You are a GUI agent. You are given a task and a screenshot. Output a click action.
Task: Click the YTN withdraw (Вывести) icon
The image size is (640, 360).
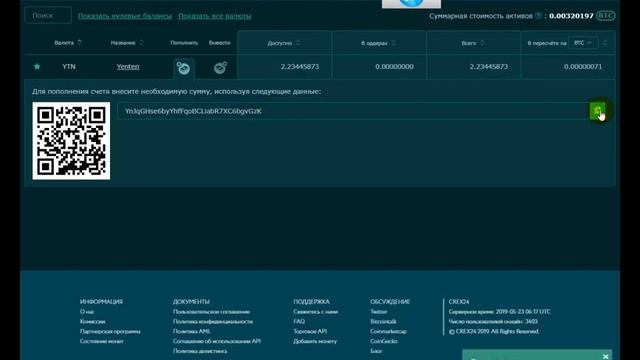tap(220, 67)
